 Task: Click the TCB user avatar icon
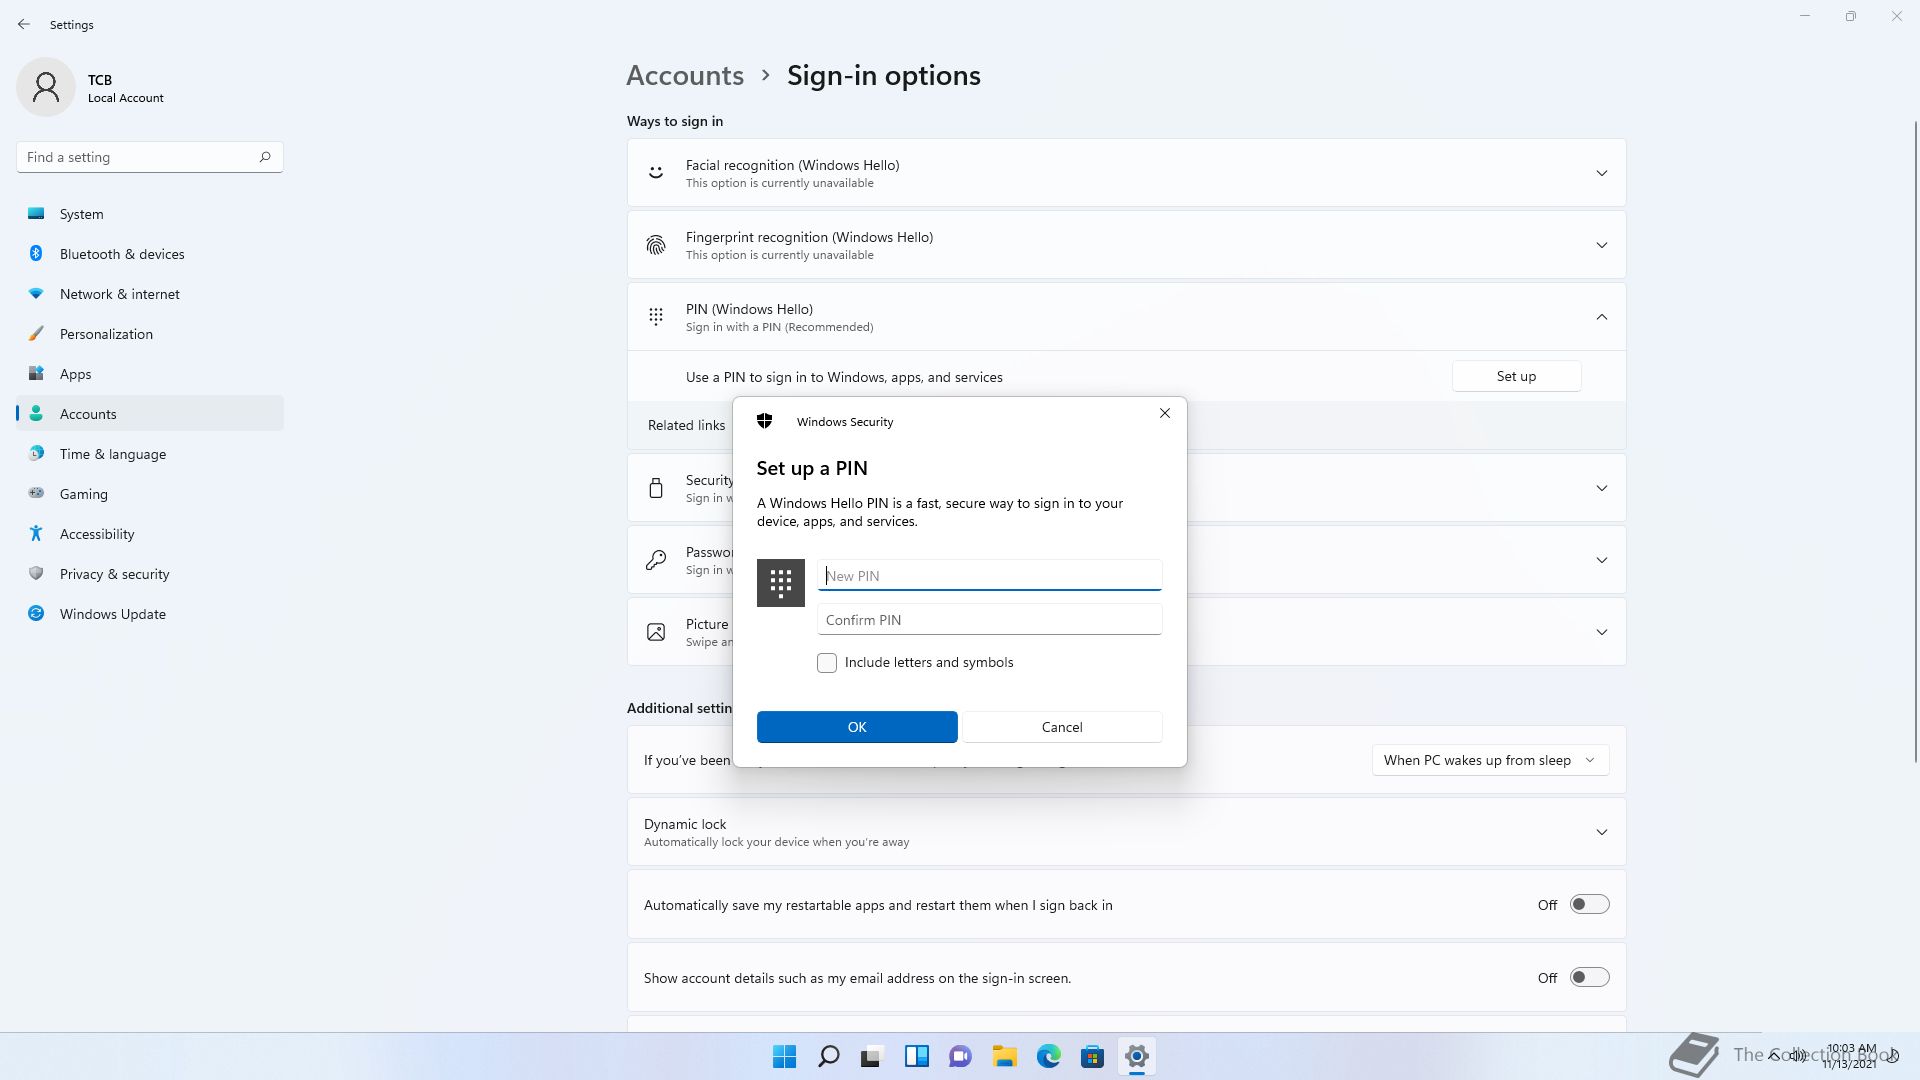pos(46,87)
